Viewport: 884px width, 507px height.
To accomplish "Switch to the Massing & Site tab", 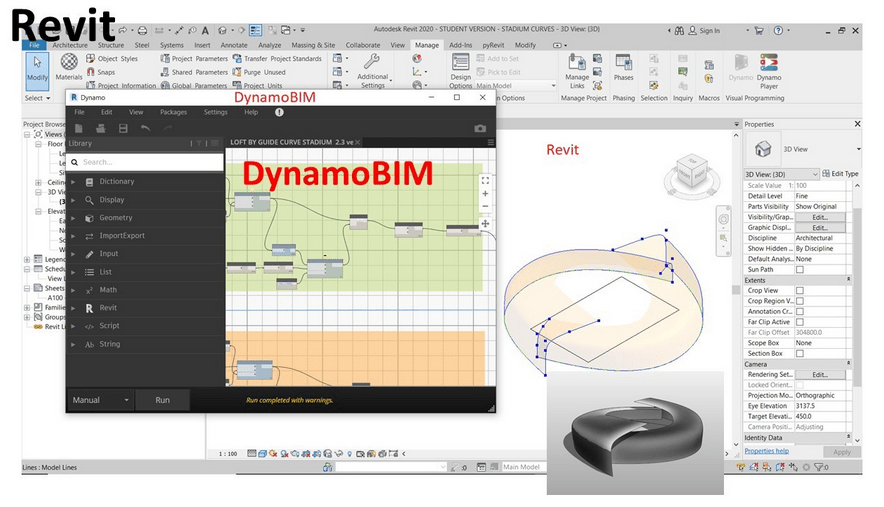I will pyautogui.click(x=314, y=45).
